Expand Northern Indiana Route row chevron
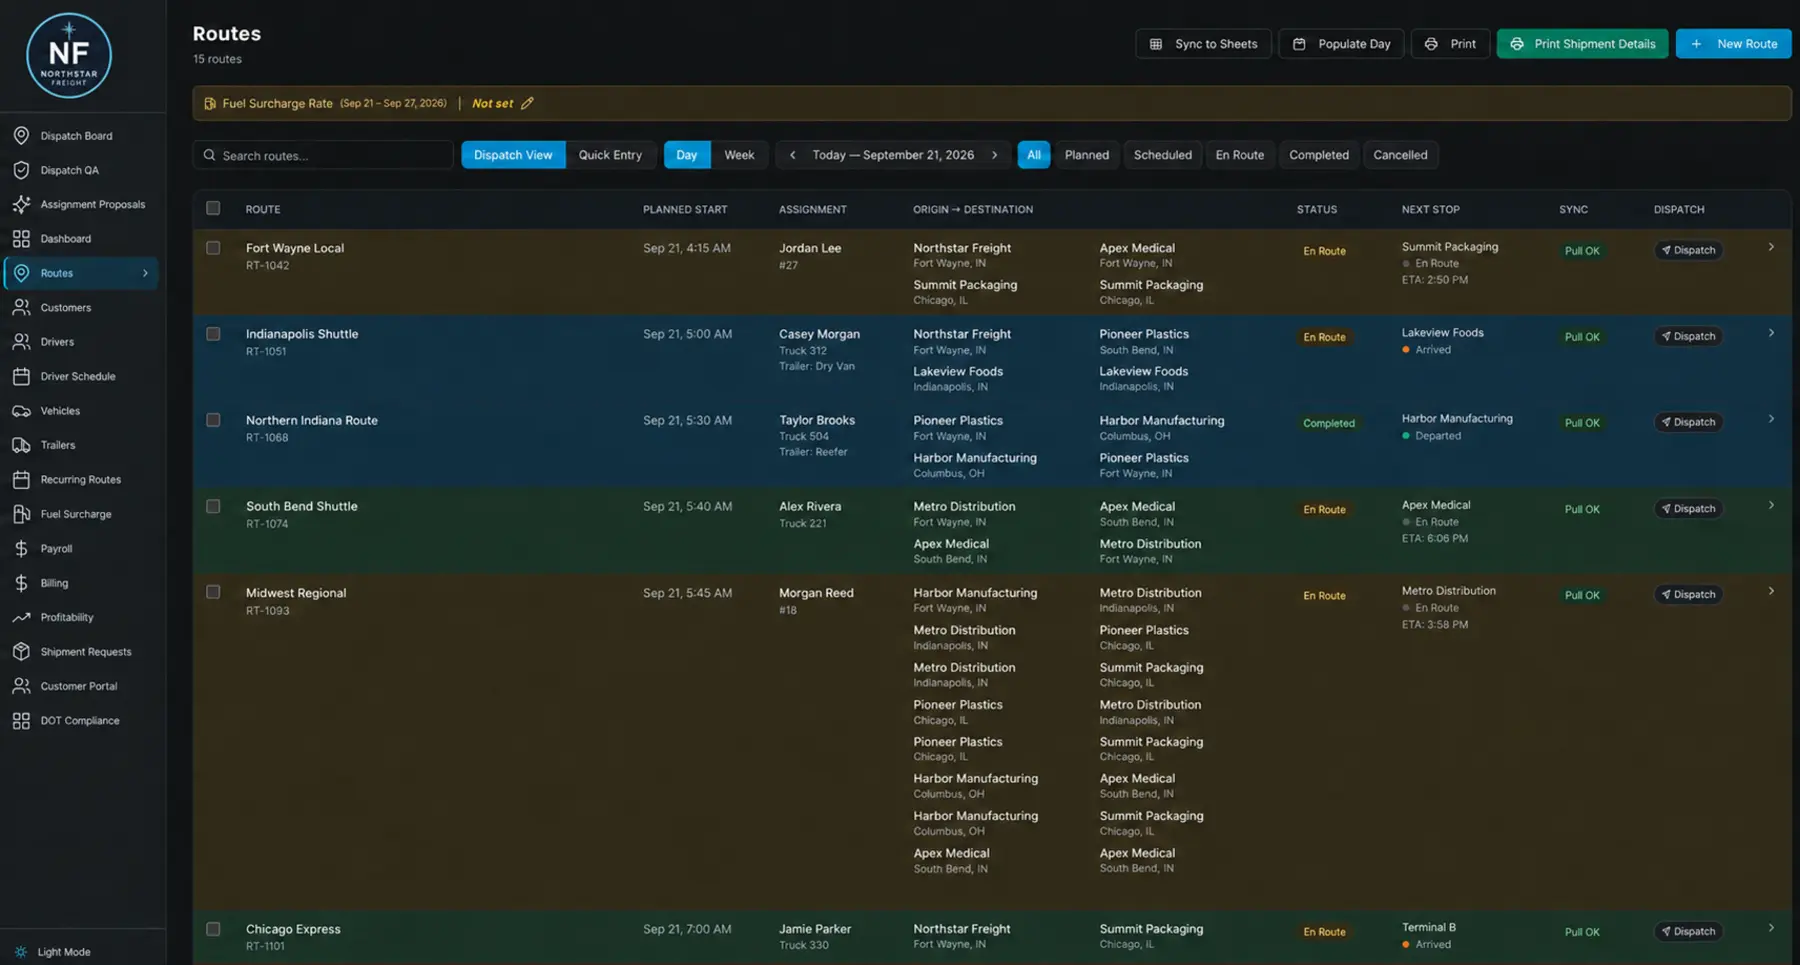Viewport: 1800px width, 965px height. [1771, 419]
